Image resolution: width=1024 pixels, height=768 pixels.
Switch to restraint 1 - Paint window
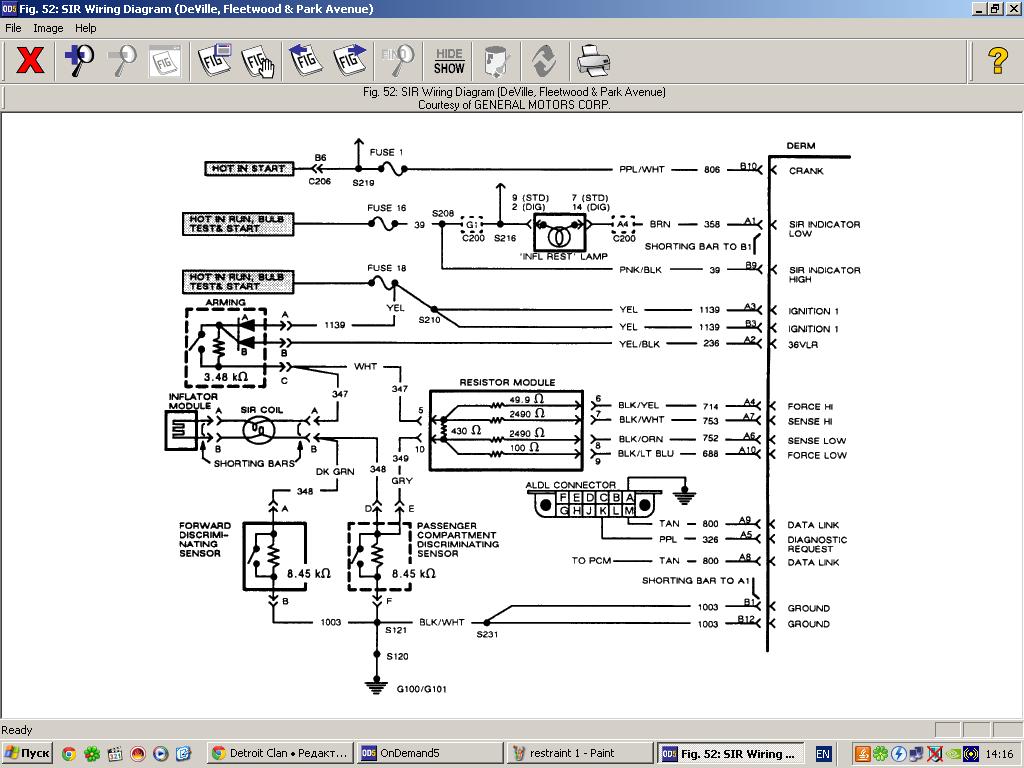578,753
